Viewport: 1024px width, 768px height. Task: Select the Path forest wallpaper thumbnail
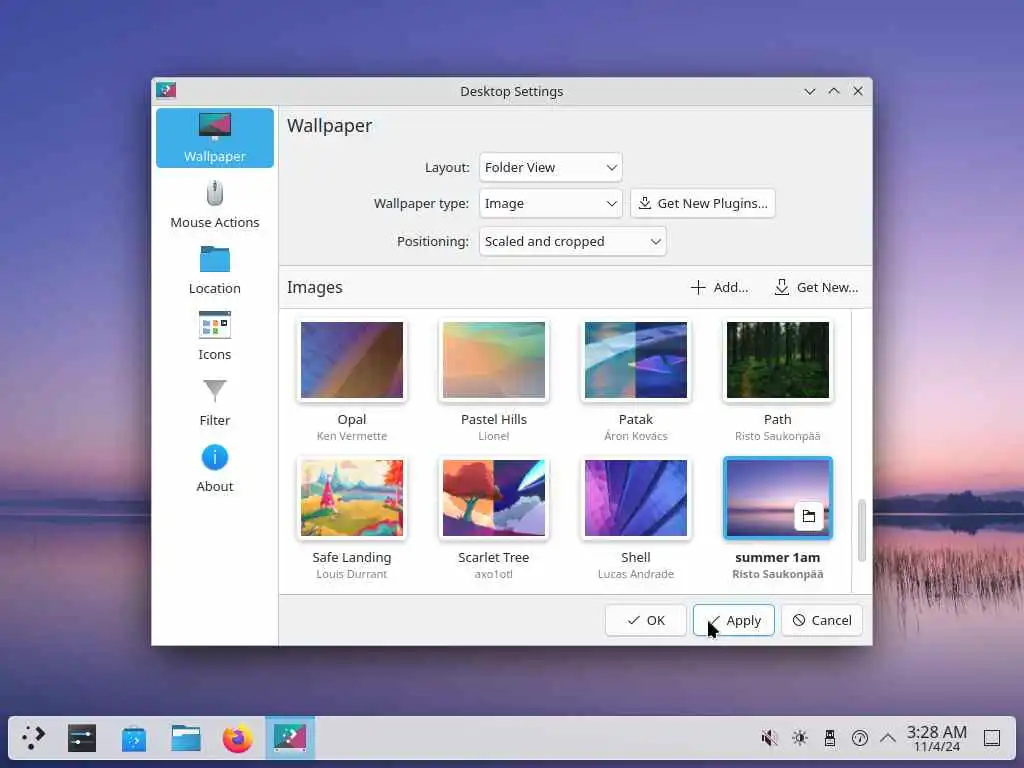click(777, 360)
